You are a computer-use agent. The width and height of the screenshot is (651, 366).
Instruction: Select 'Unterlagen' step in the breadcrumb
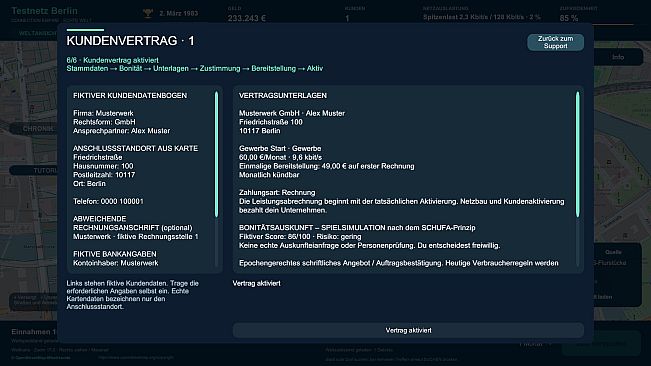pos(171,68)
